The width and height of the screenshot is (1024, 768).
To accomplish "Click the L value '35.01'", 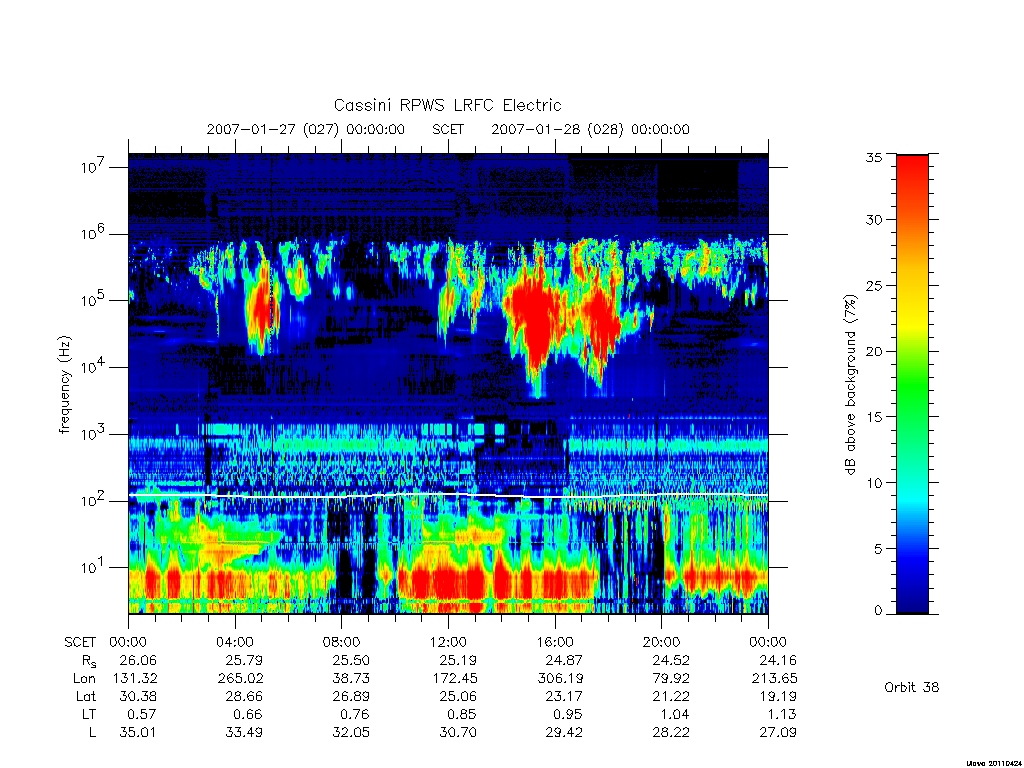I will (x=138, y=733).
